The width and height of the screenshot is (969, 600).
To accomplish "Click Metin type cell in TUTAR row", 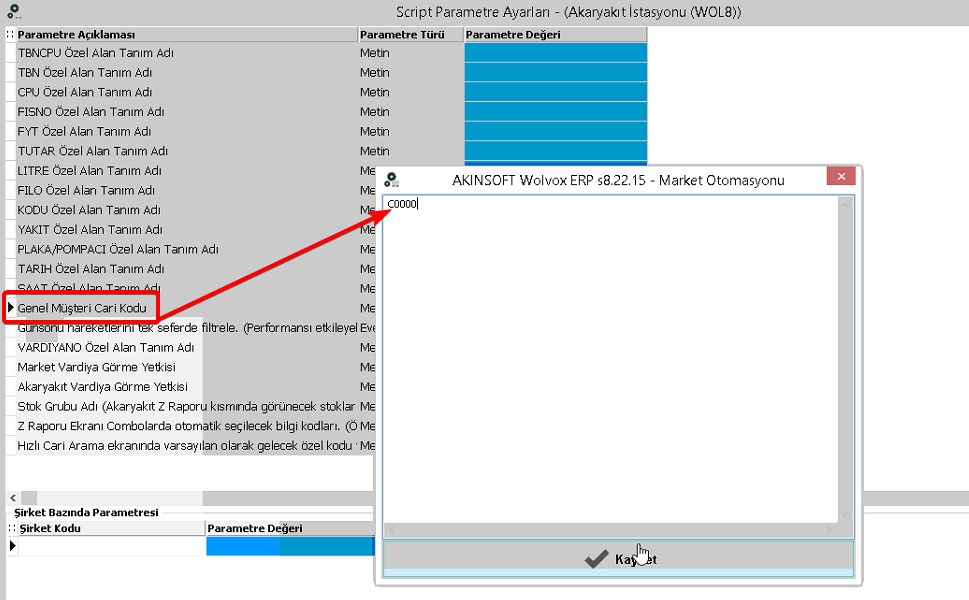I will (x=411, y=151).
